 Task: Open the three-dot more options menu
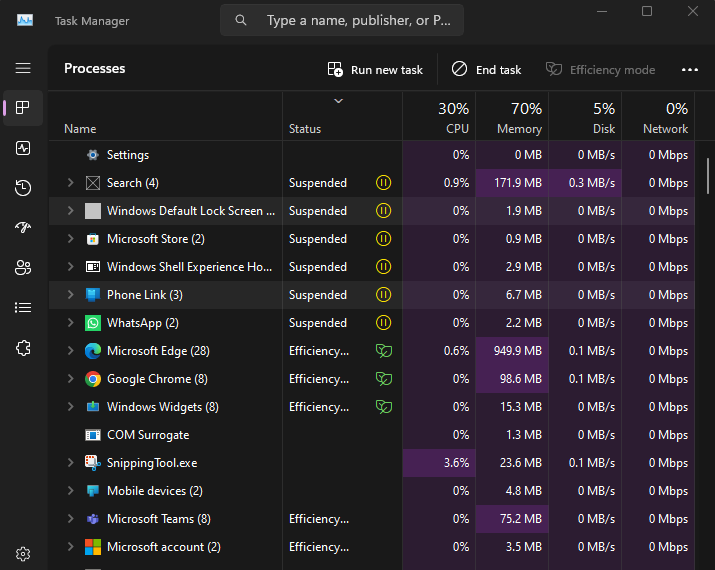pyautogui.click(x=689, y=70)
